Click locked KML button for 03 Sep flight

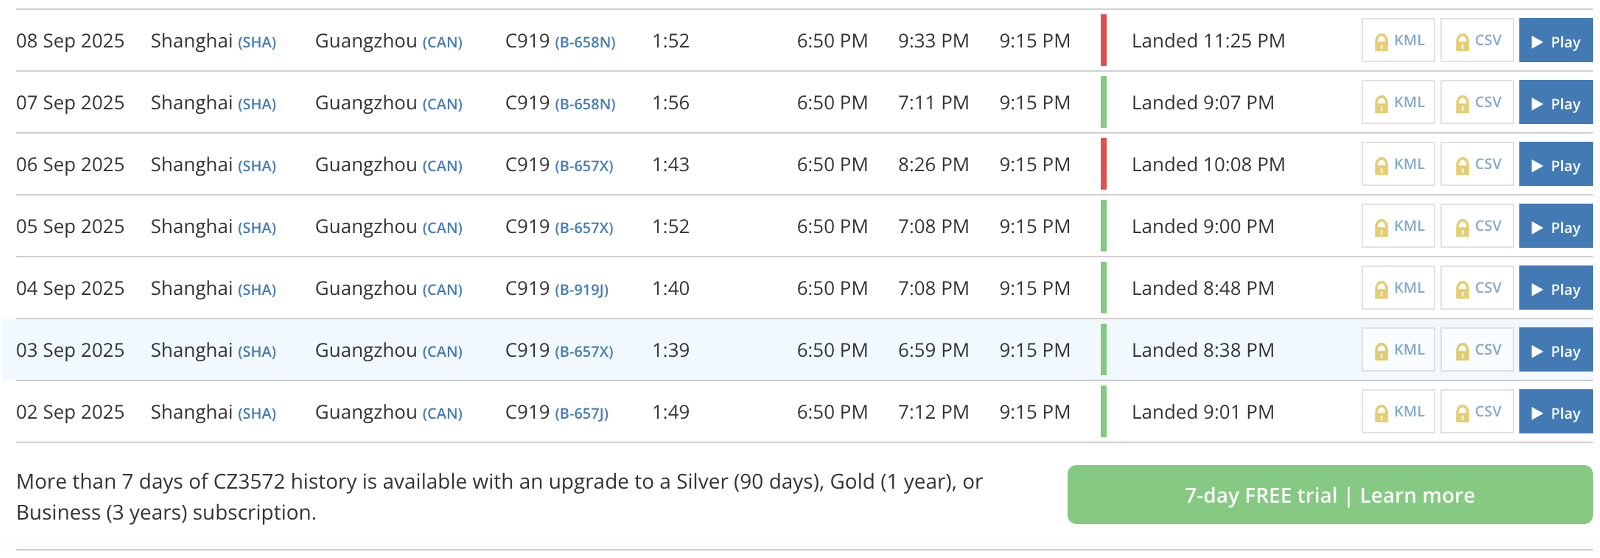coord(1399,350)
